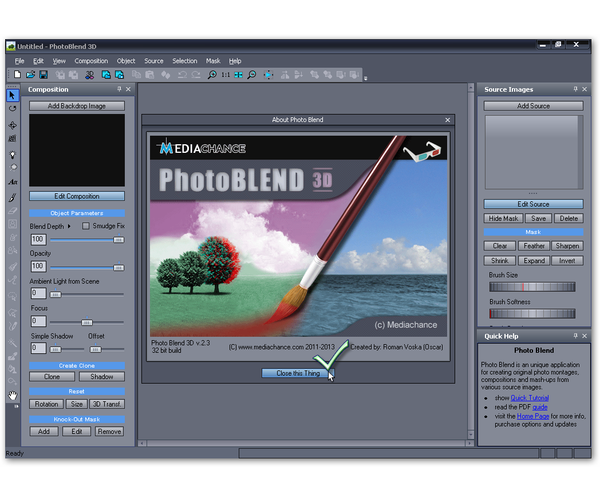Click the undo arrow icon

[x=182, y=75]
